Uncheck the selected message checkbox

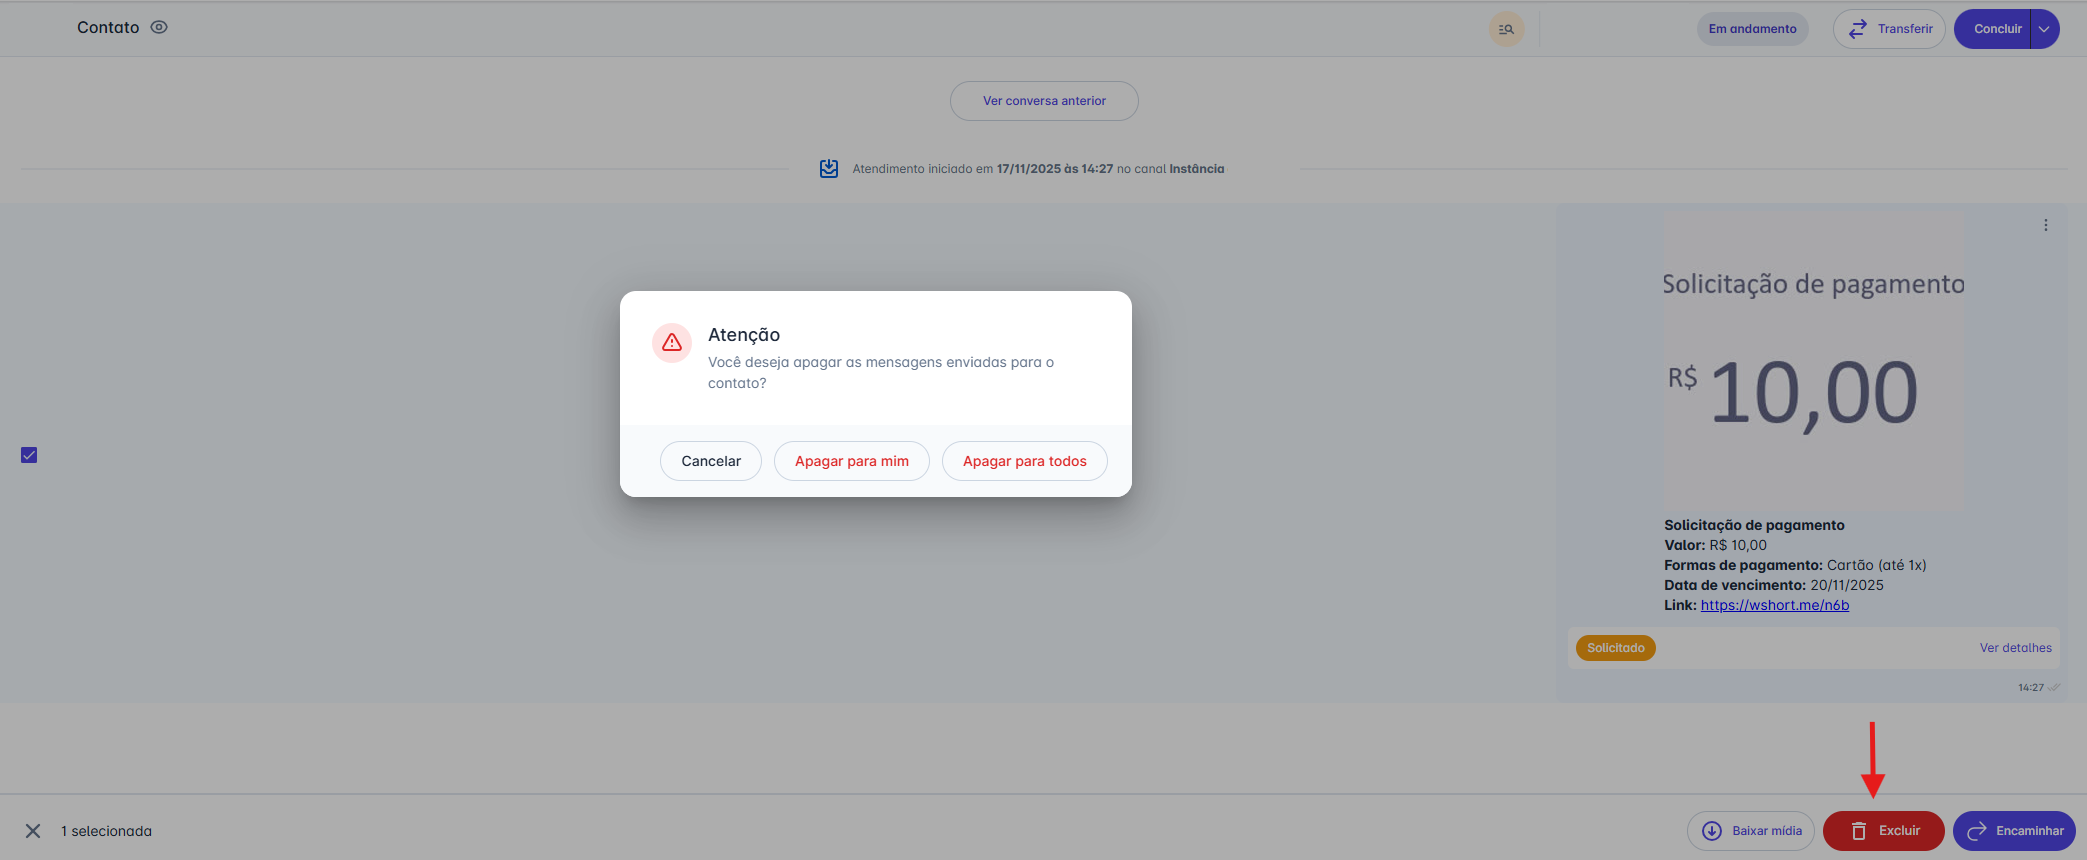click(29, 455)
